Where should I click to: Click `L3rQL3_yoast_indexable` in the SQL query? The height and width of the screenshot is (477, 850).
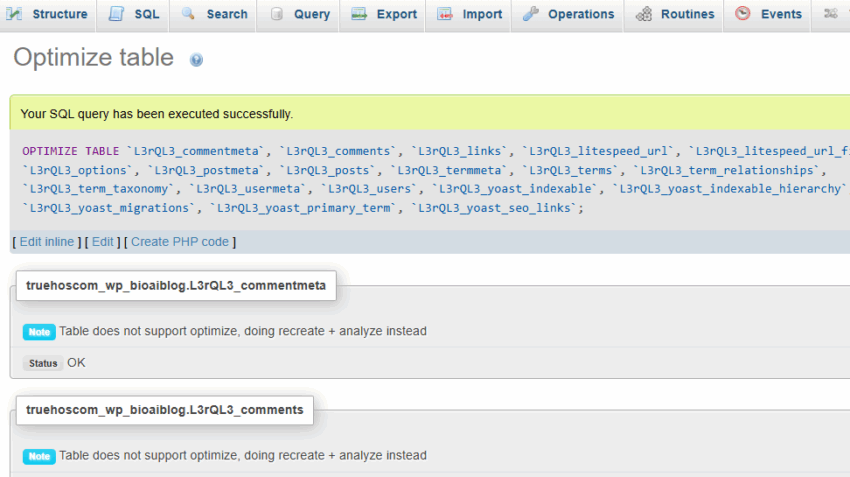pyautogui.click(x=515, y=189)
